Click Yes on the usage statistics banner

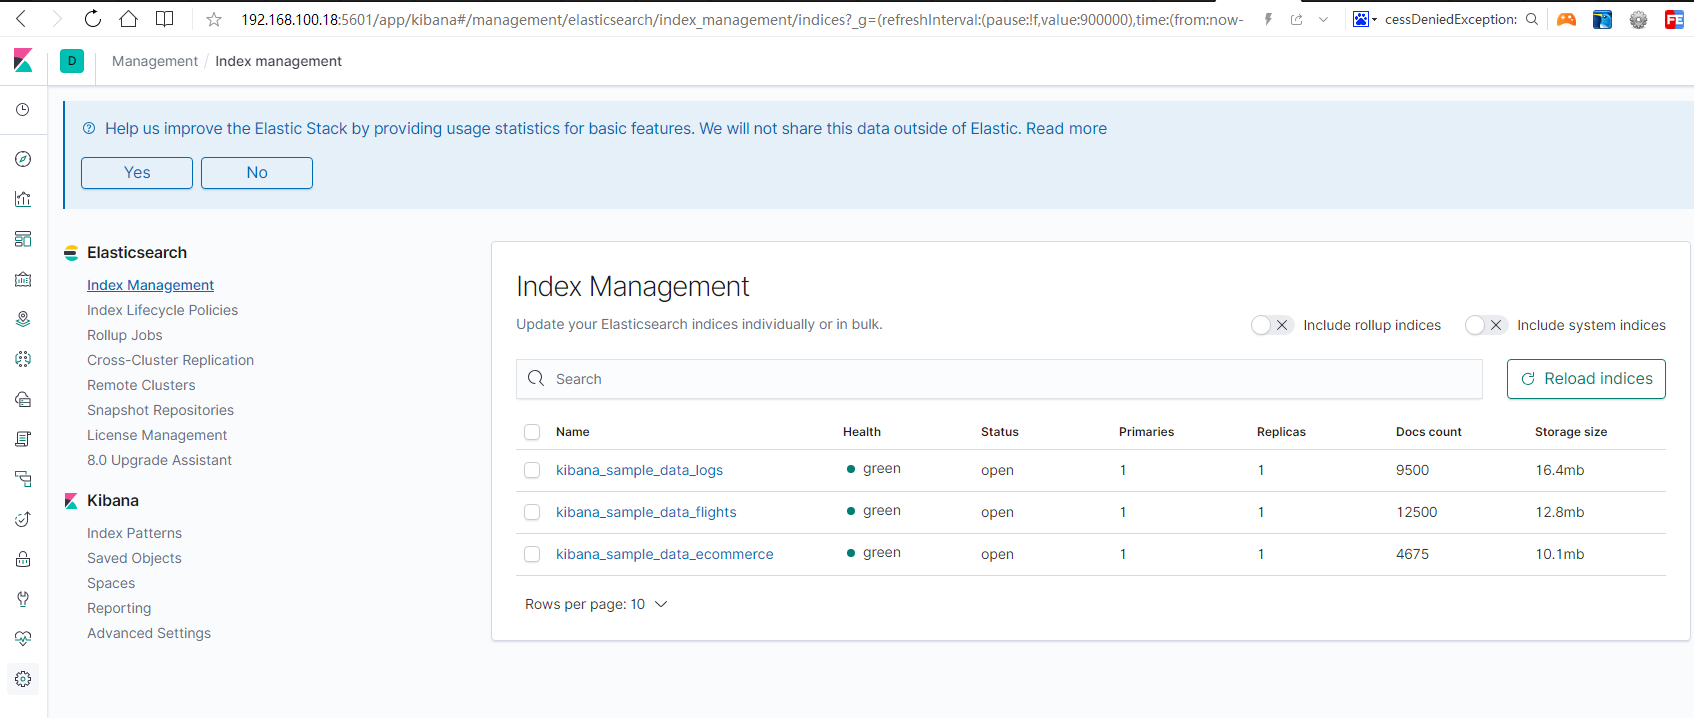(137, 172)
